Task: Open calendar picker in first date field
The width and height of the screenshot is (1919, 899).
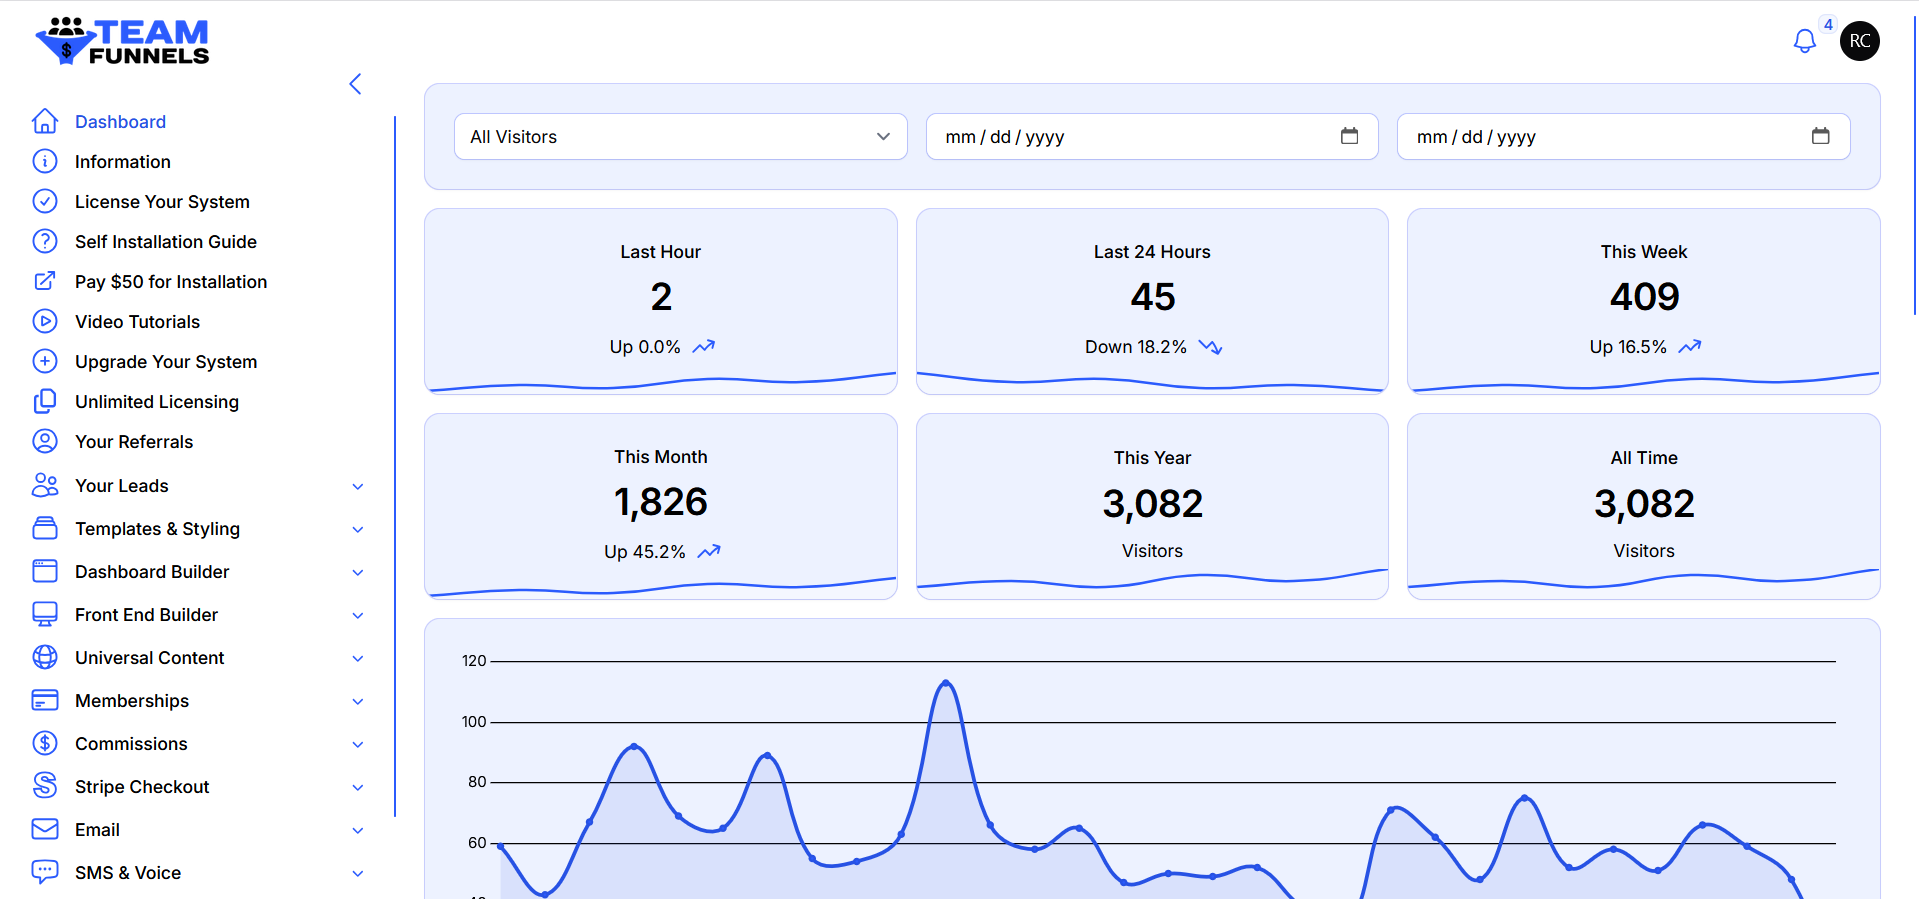Action: point(1349,136)
